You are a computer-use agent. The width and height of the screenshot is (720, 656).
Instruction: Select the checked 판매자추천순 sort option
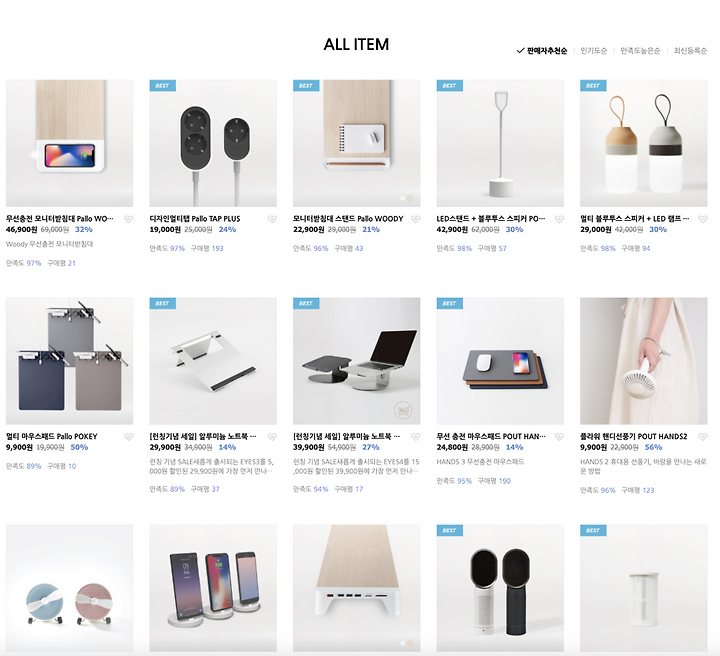coord(542,50)
